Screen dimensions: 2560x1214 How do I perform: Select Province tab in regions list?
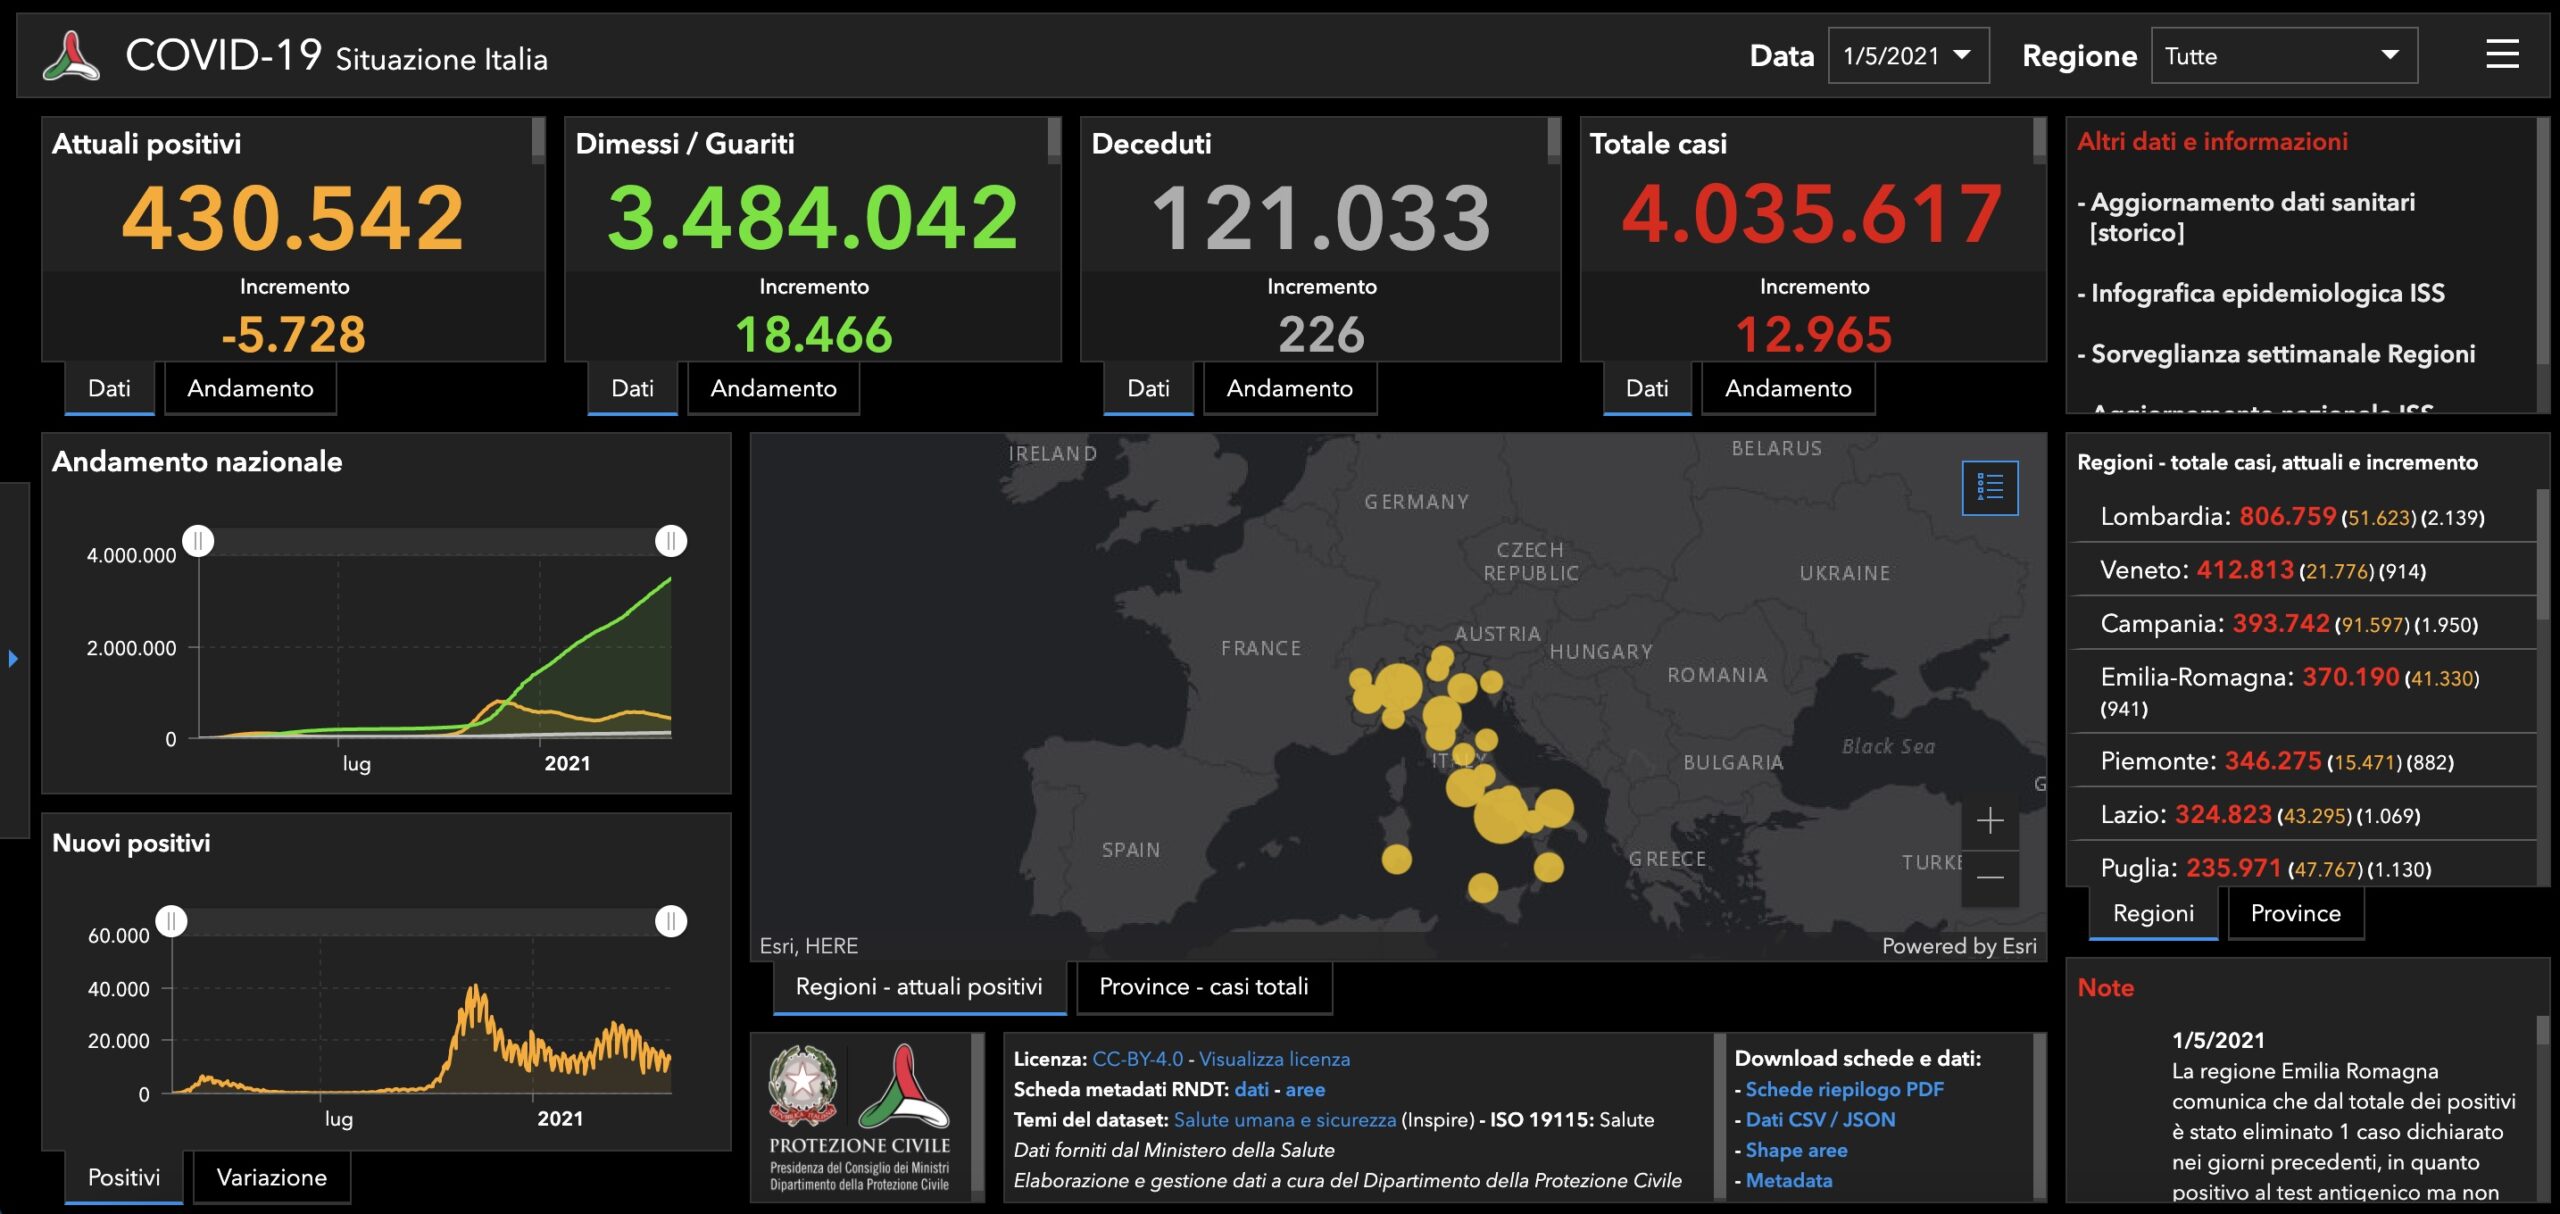point(2295,913)
